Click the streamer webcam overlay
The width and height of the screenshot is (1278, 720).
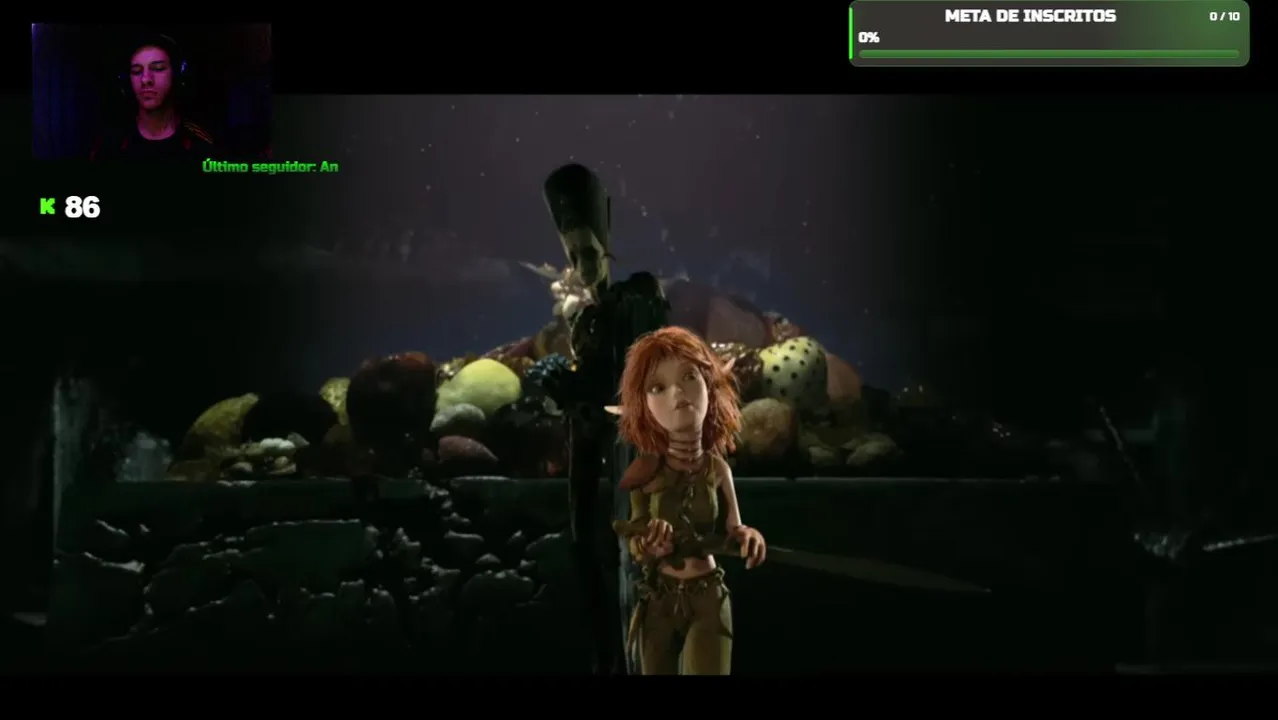click(x=151, y=91)
